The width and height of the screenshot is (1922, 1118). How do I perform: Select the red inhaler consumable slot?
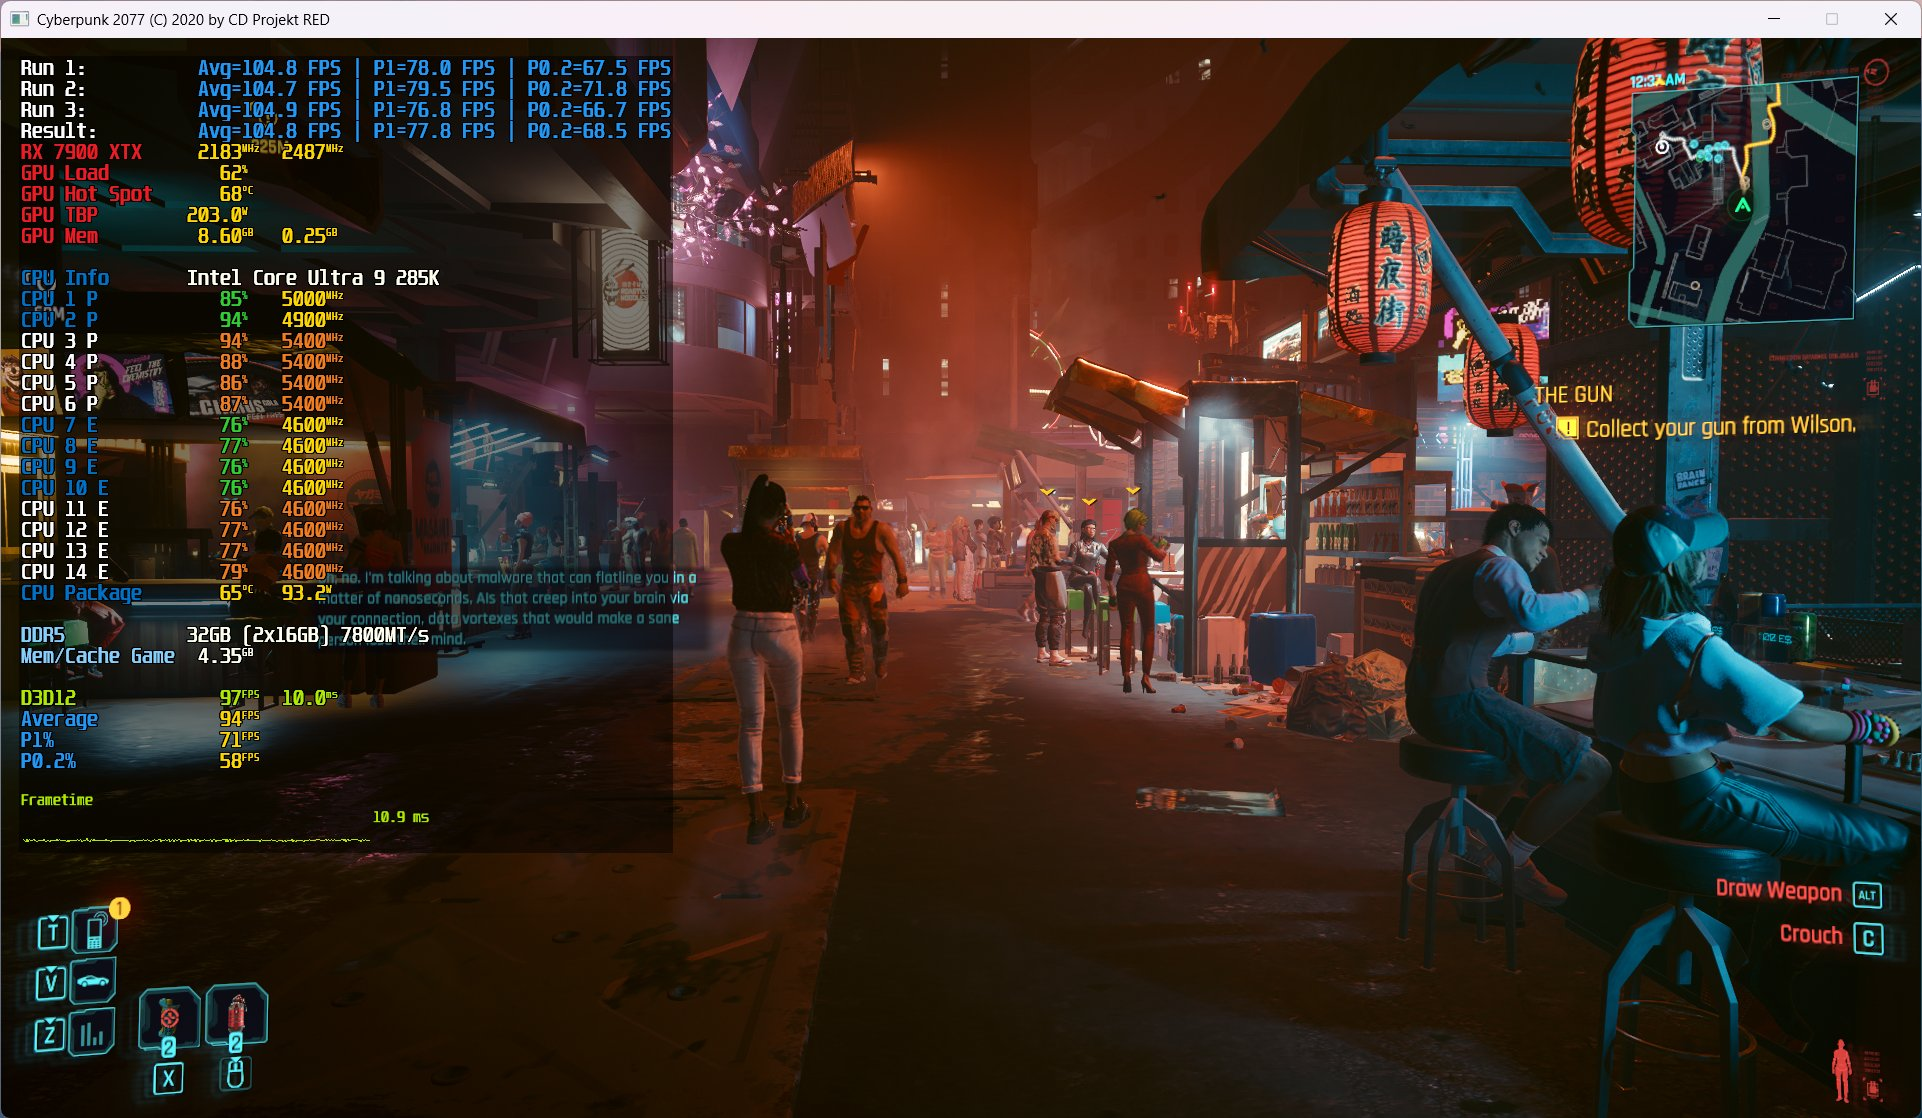[x=236, y=1017]
